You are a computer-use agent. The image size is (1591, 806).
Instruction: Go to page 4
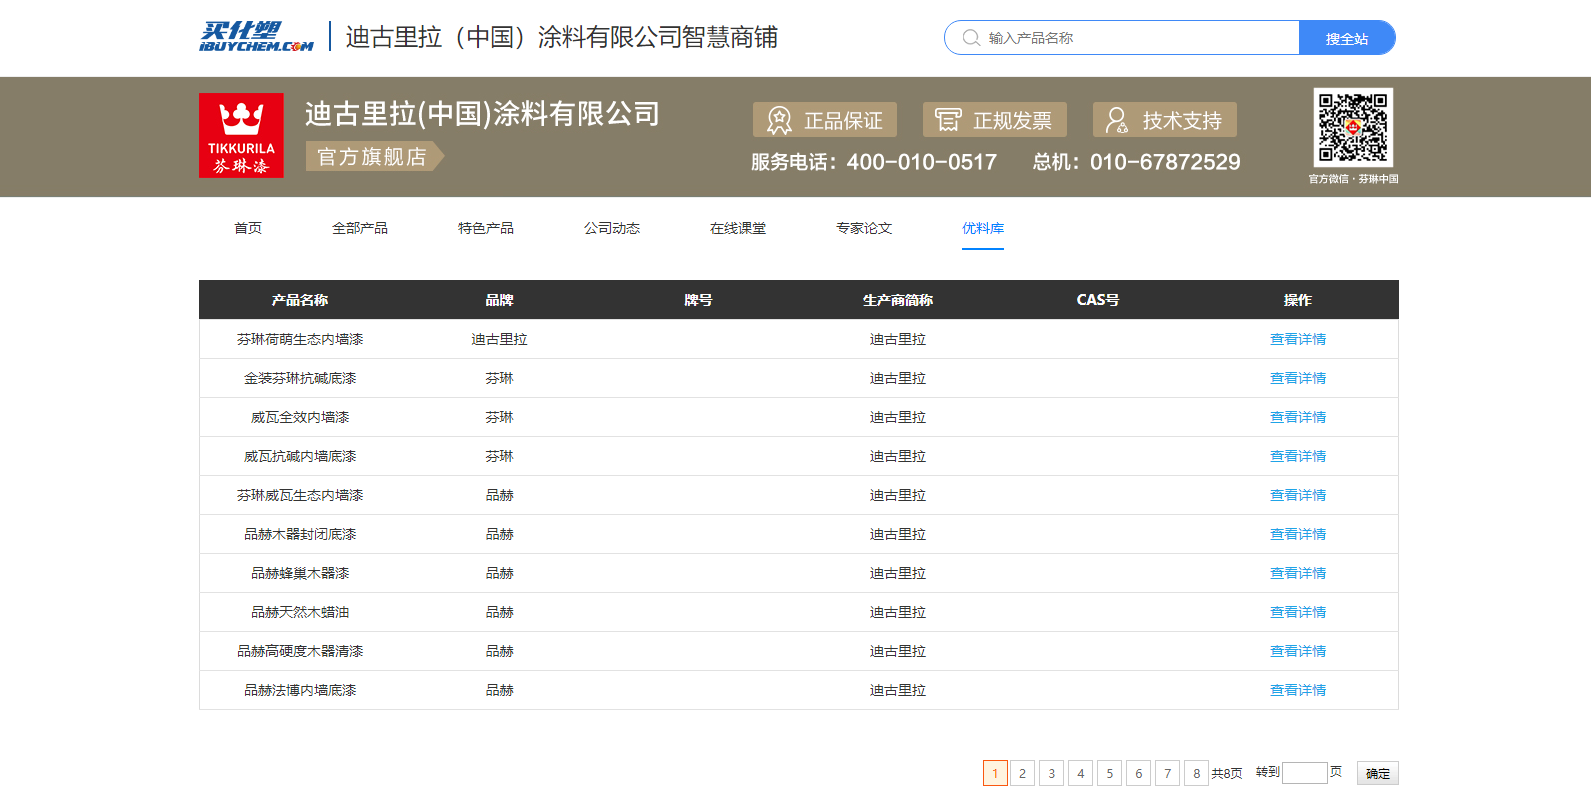[x=1080, y=773]
